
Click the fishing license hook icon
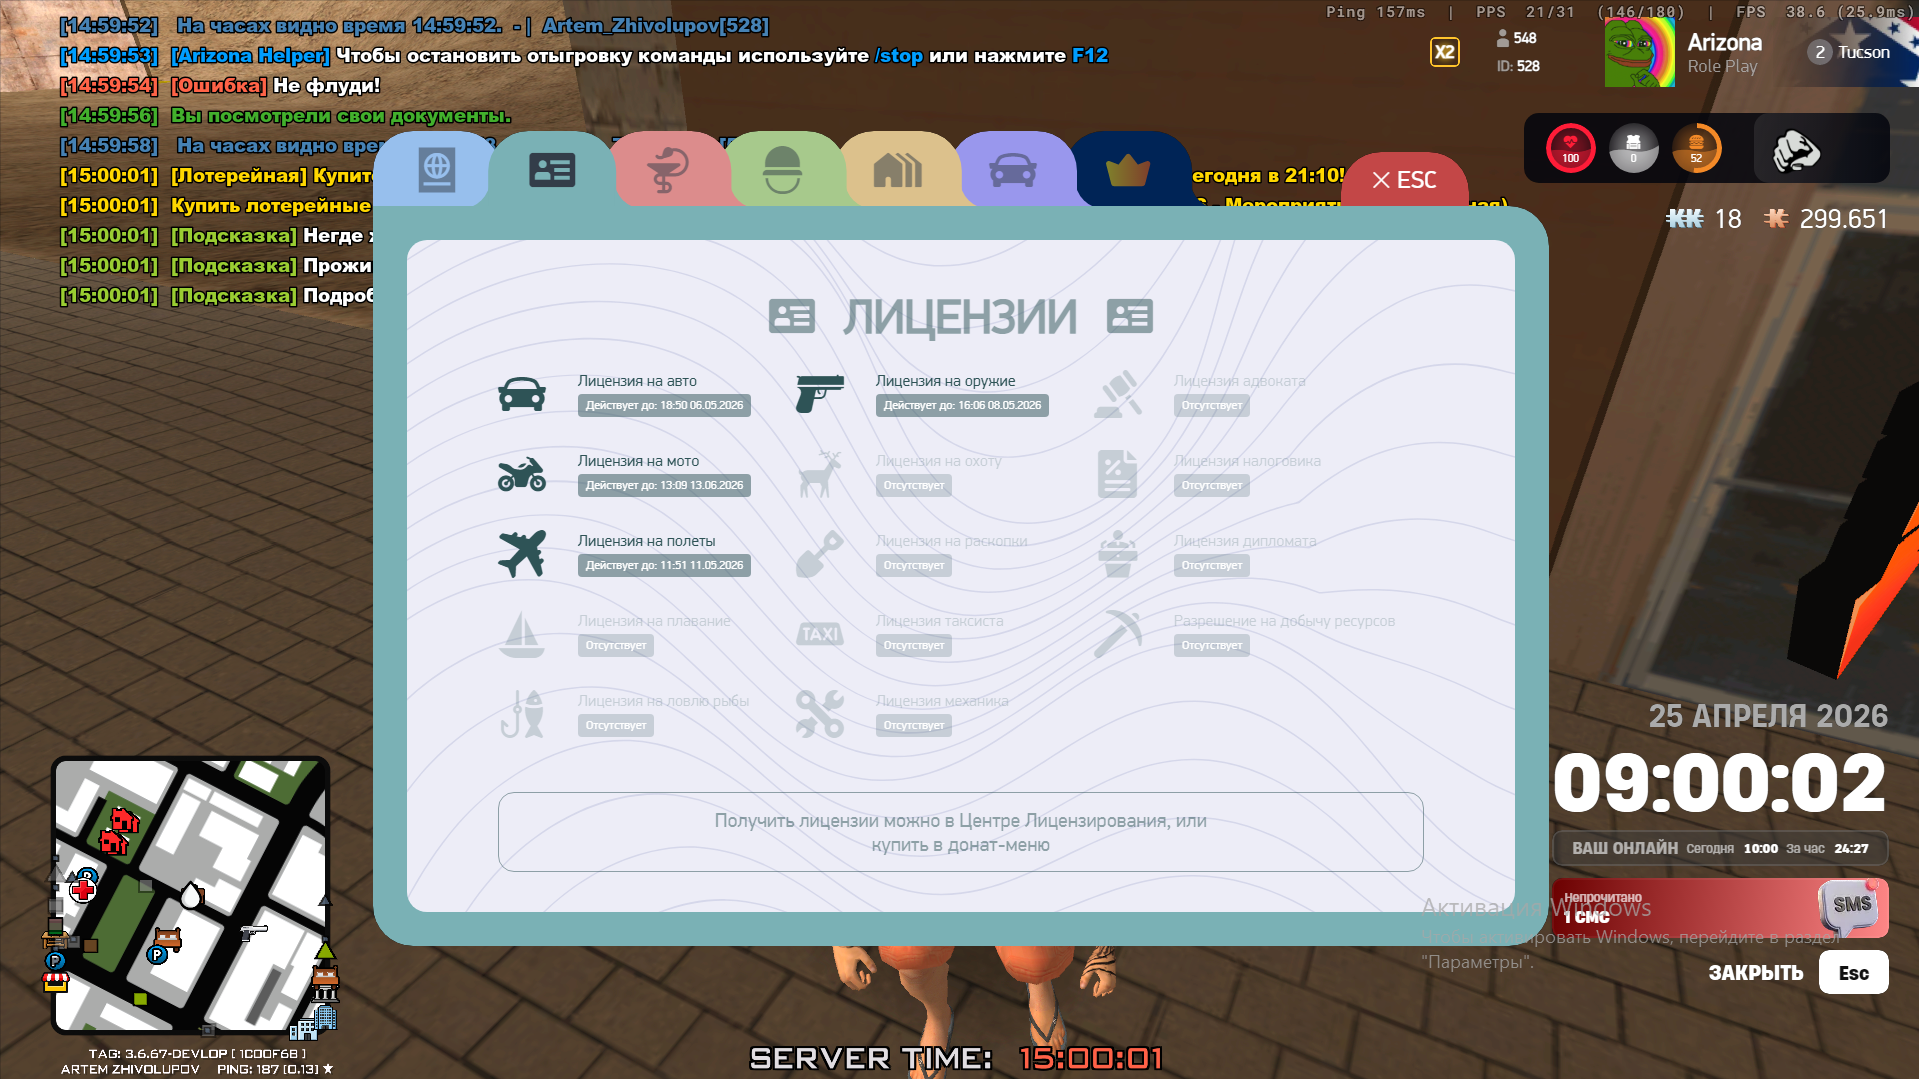[x=522, y=714]
